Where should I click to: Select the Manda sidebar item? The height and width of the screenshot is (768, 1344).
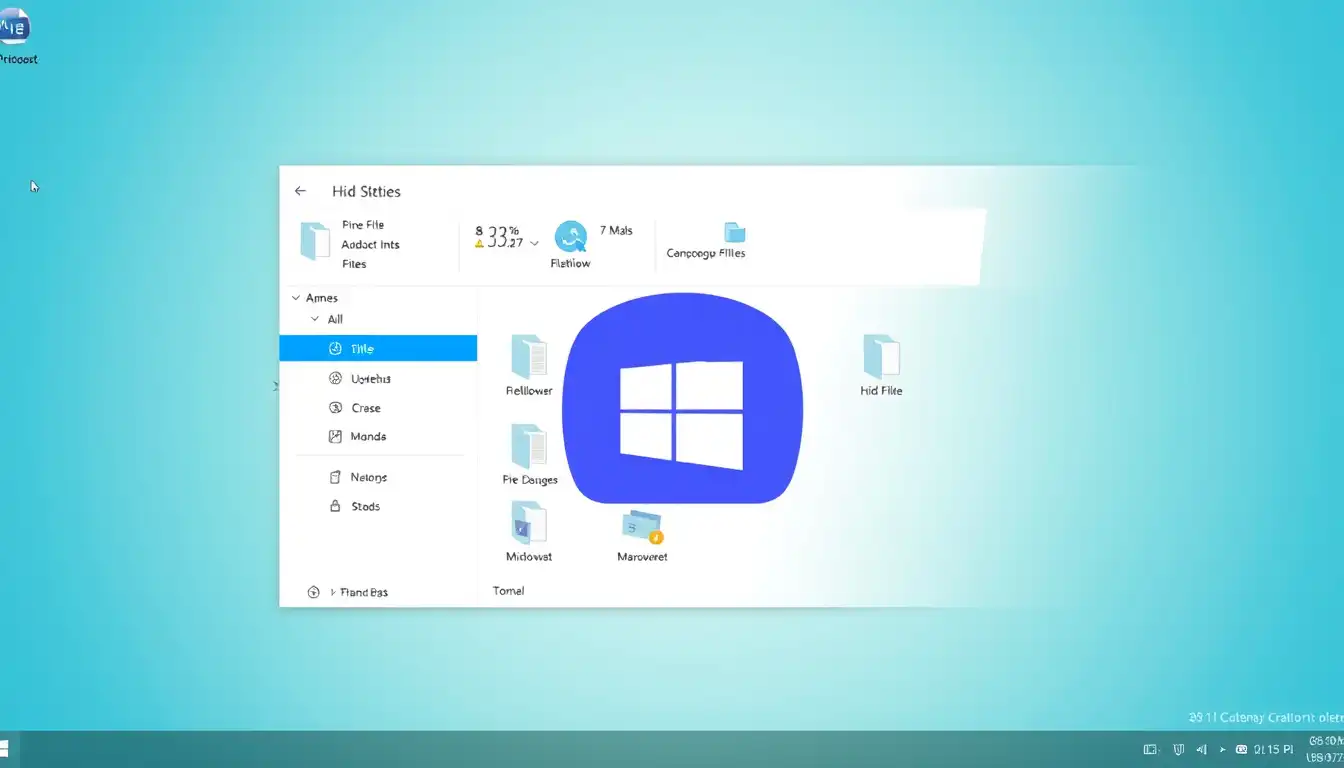378,437
